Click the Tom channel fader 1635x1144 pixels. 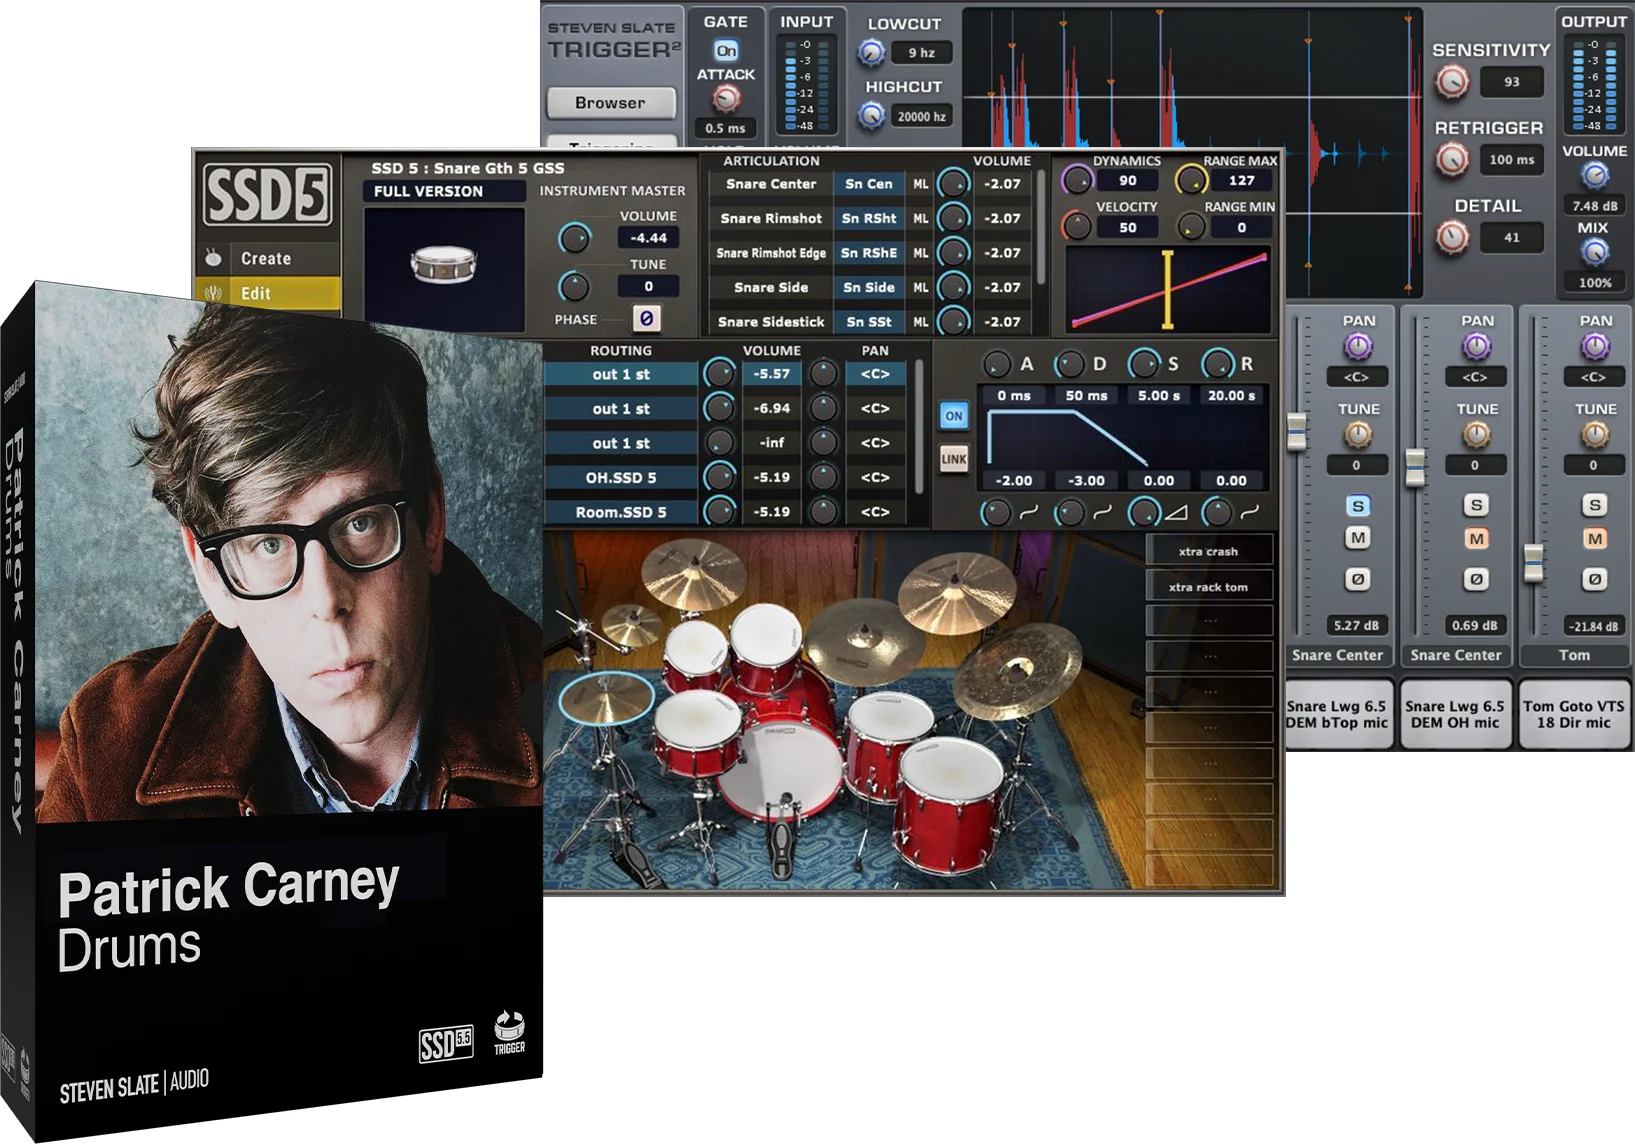[1533, 562]
